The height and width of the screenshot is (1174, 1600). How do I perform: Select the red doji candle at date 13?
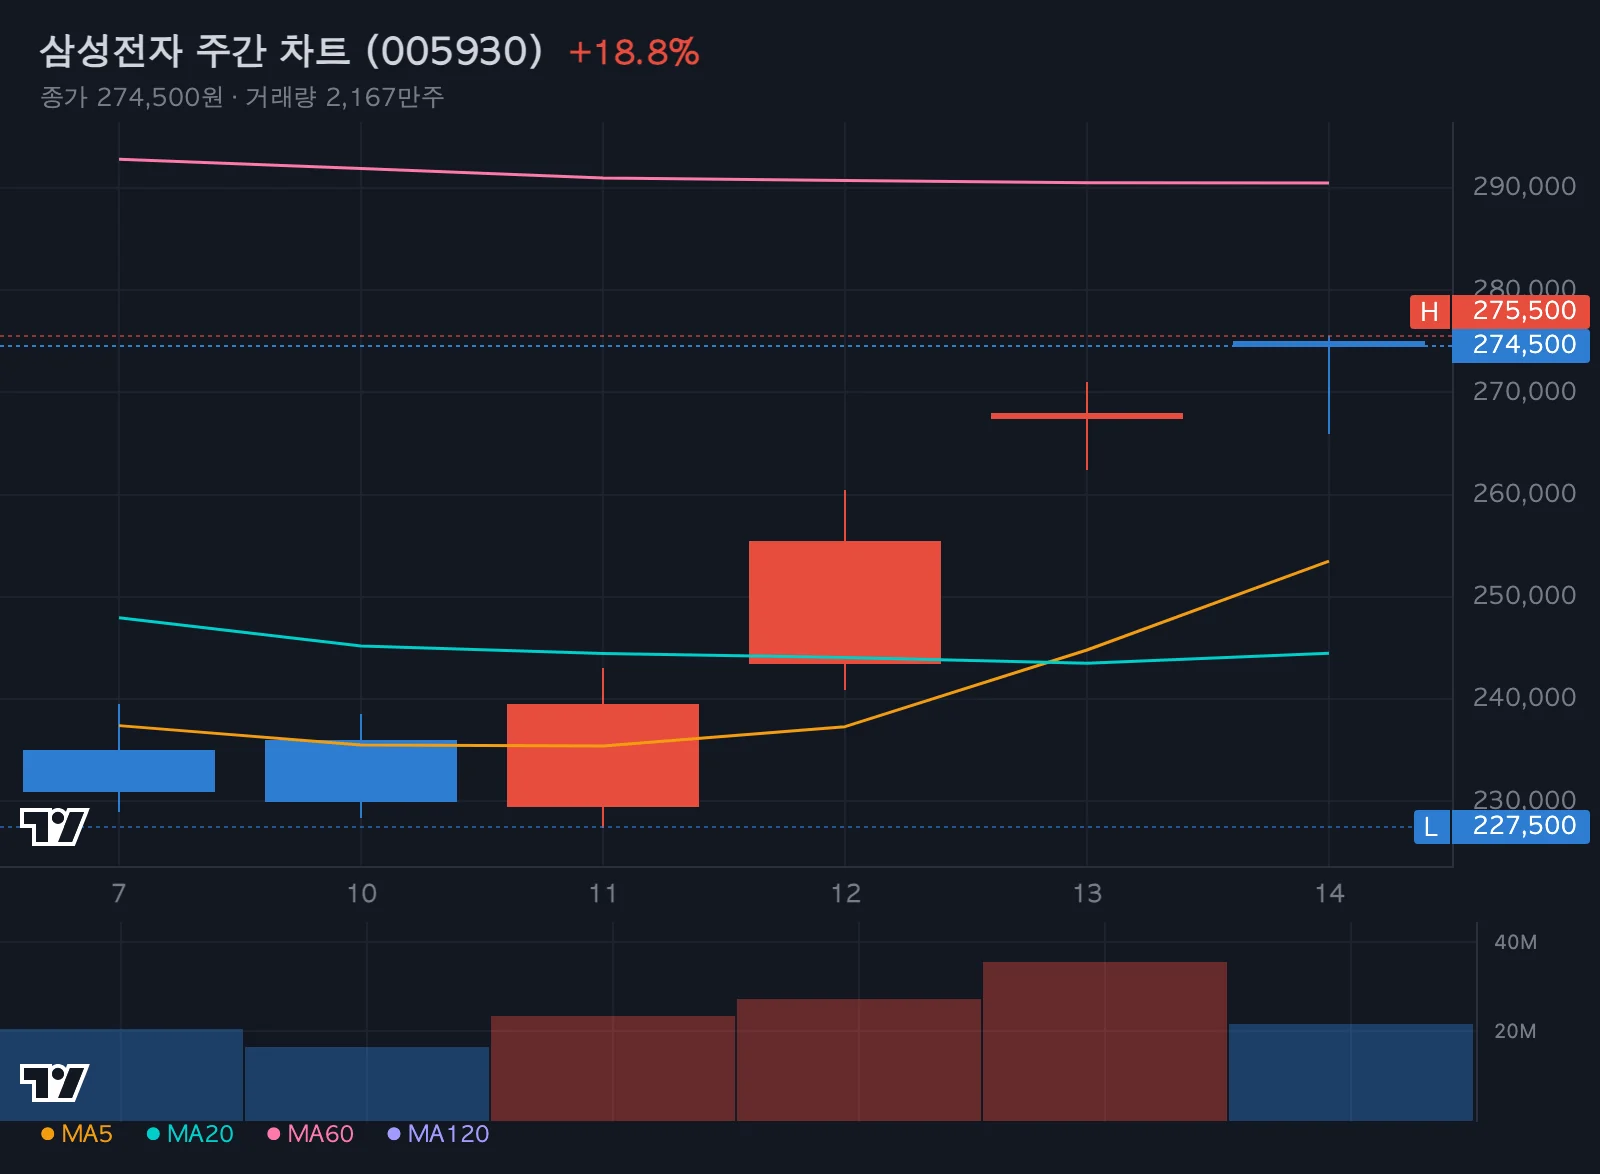pyautogui.click(x=1087, y=416)
